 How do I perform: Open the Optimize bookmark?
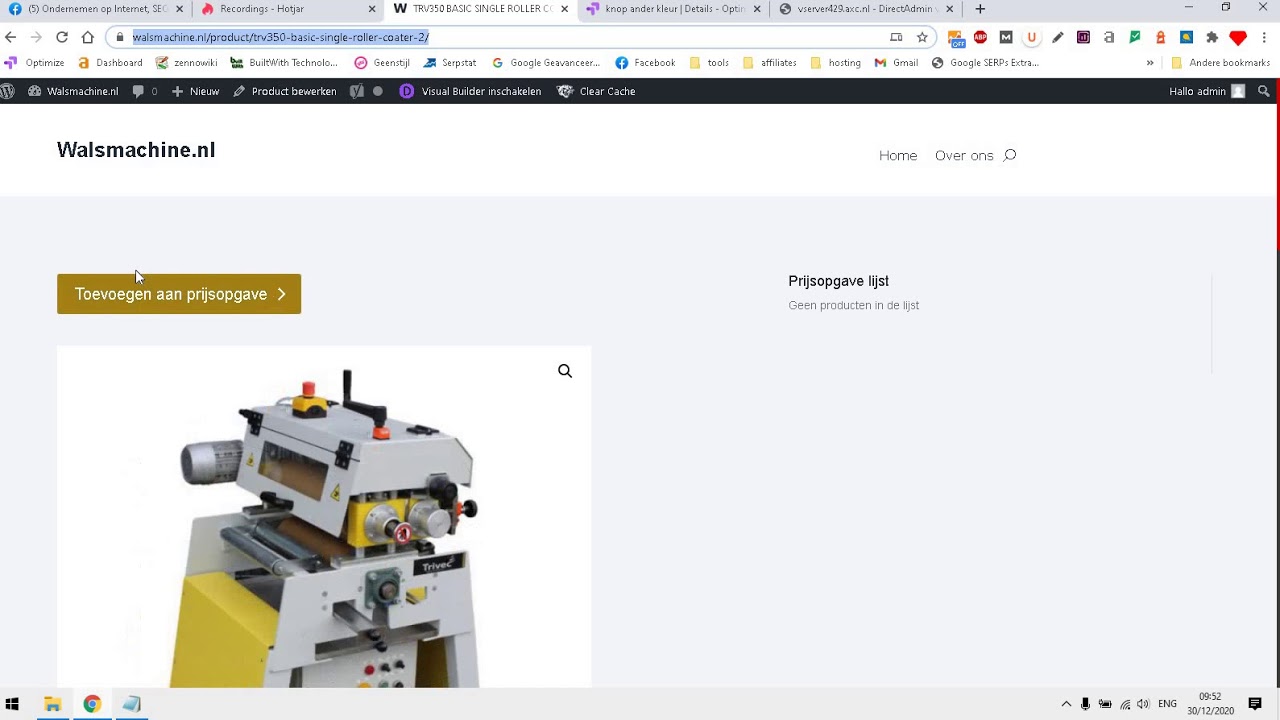pos(35,62)
